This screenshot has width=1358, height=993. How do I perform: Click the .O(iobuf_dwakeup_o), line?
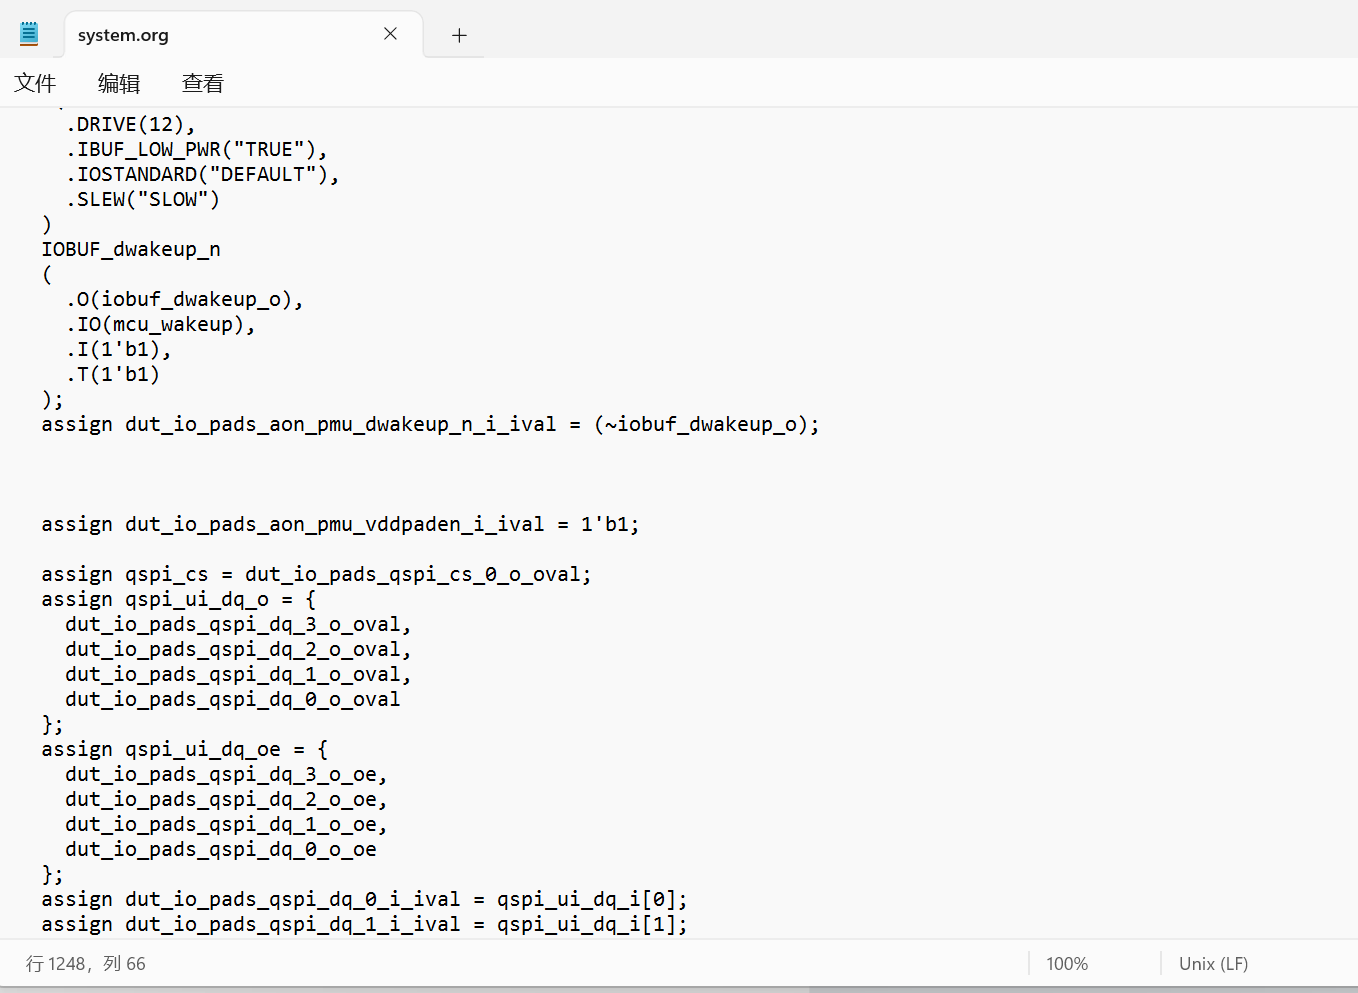coord(185,299)
